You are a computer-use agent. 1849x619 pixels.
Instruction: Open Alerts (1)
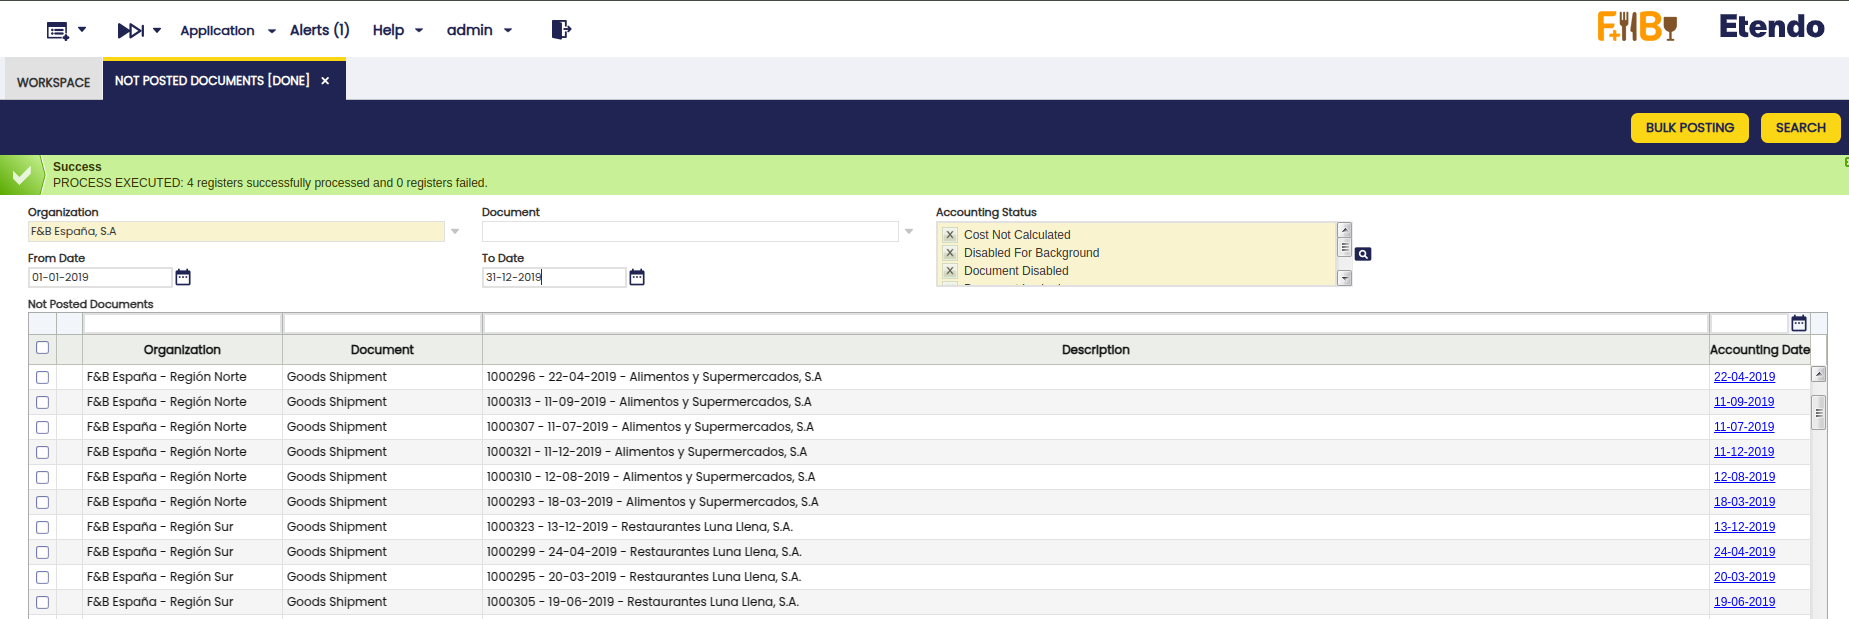tap(320, 30)
